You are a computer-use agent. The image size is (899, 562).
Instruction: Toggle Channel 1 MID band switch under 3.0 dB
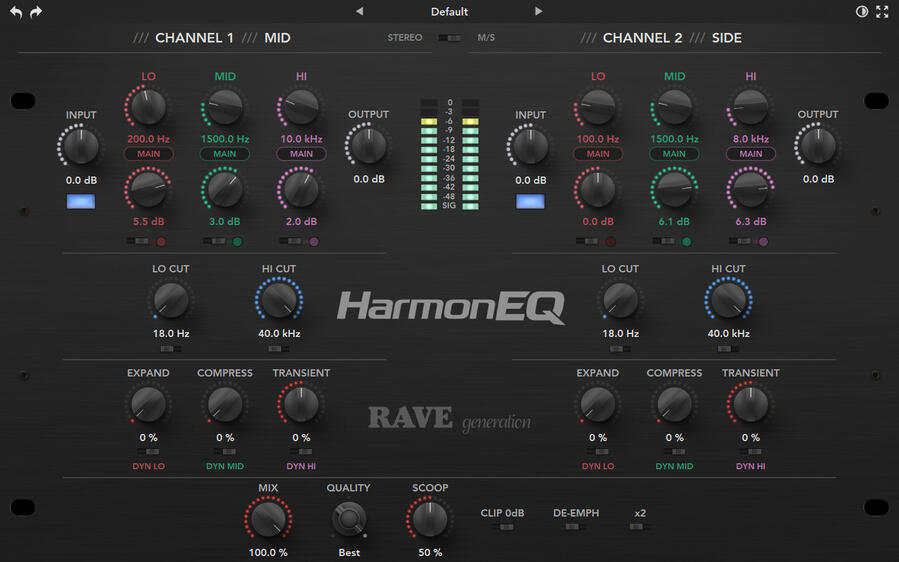(x=214, y=241)
